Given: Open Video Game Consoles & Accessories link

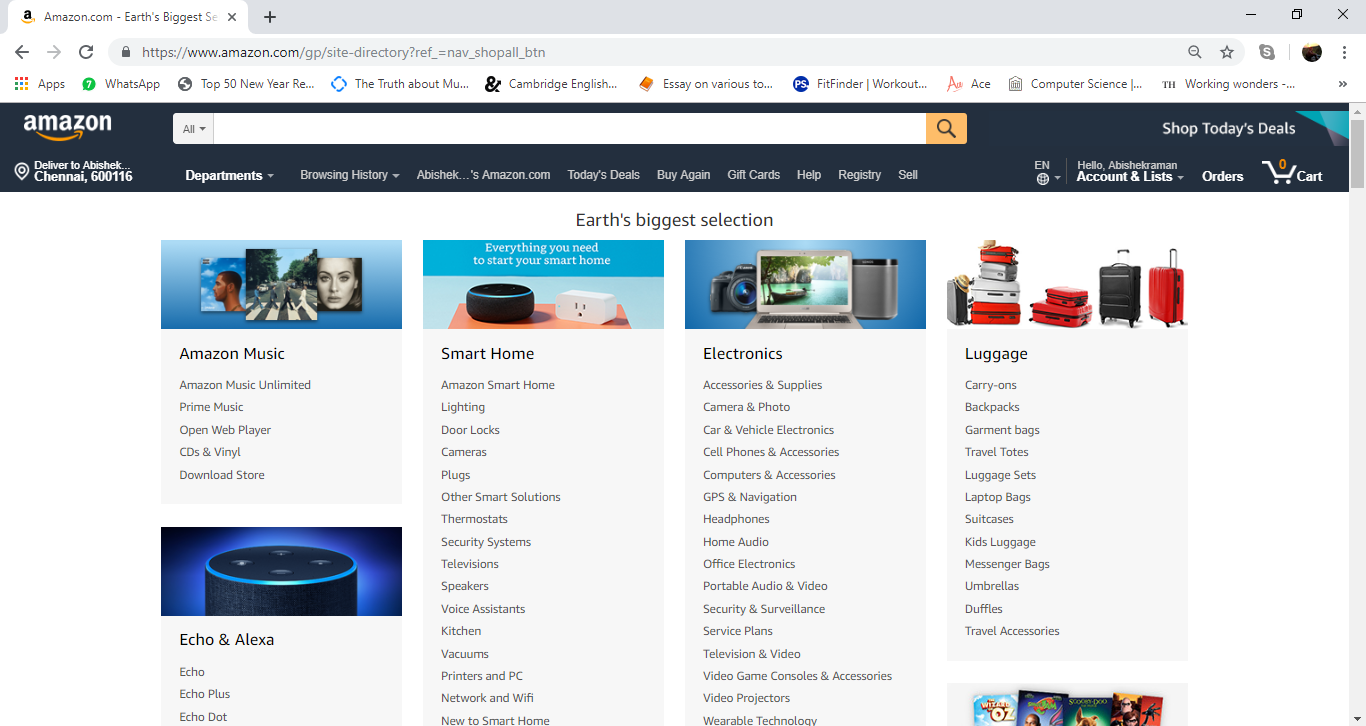Looking at the screenshot, I should [x=797, y=676].
